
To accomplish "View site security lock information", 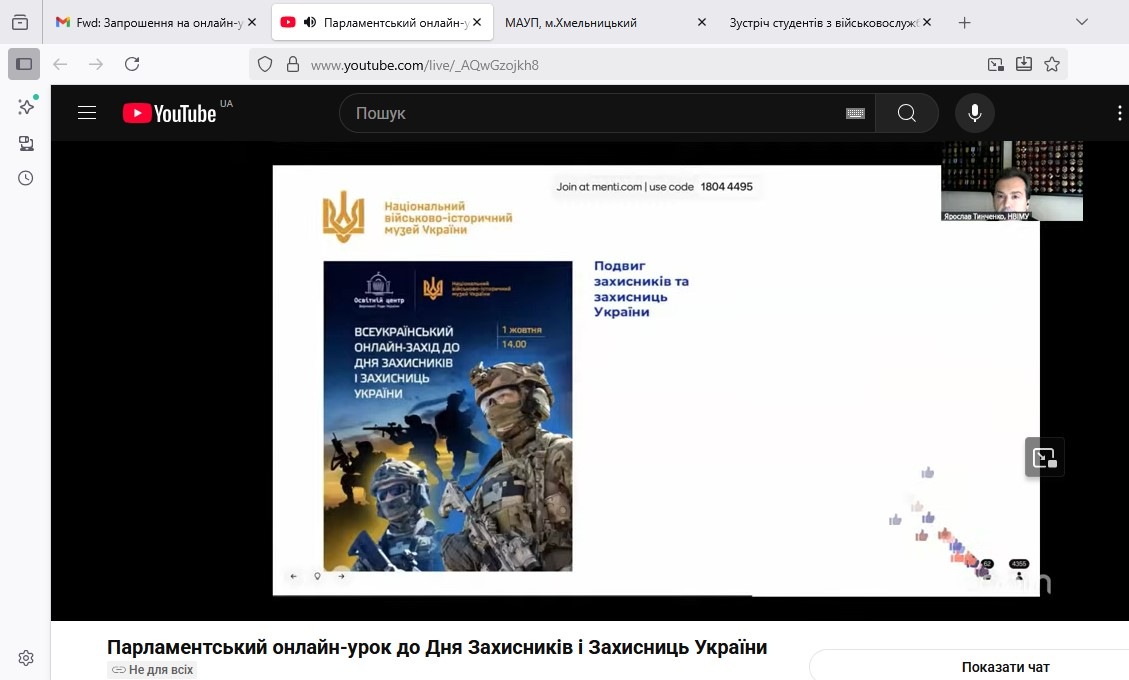I will (x=293, y=65).
